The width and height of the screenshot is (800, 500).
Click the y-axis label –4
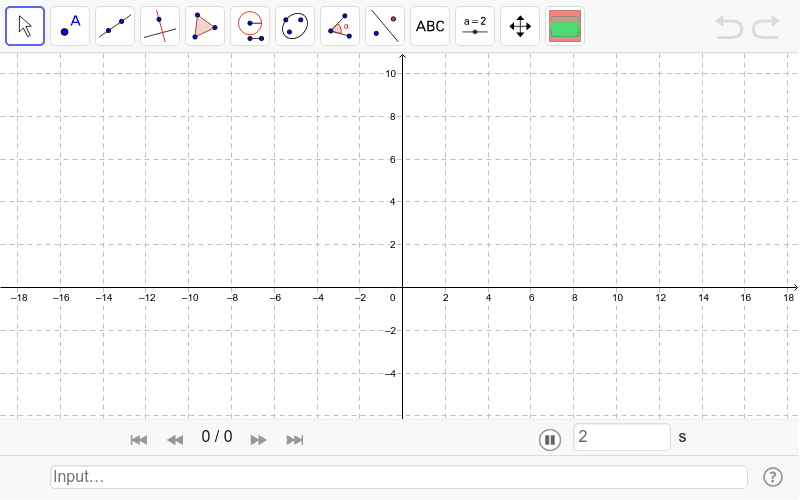pyautogui.click(x=390, y=374)
